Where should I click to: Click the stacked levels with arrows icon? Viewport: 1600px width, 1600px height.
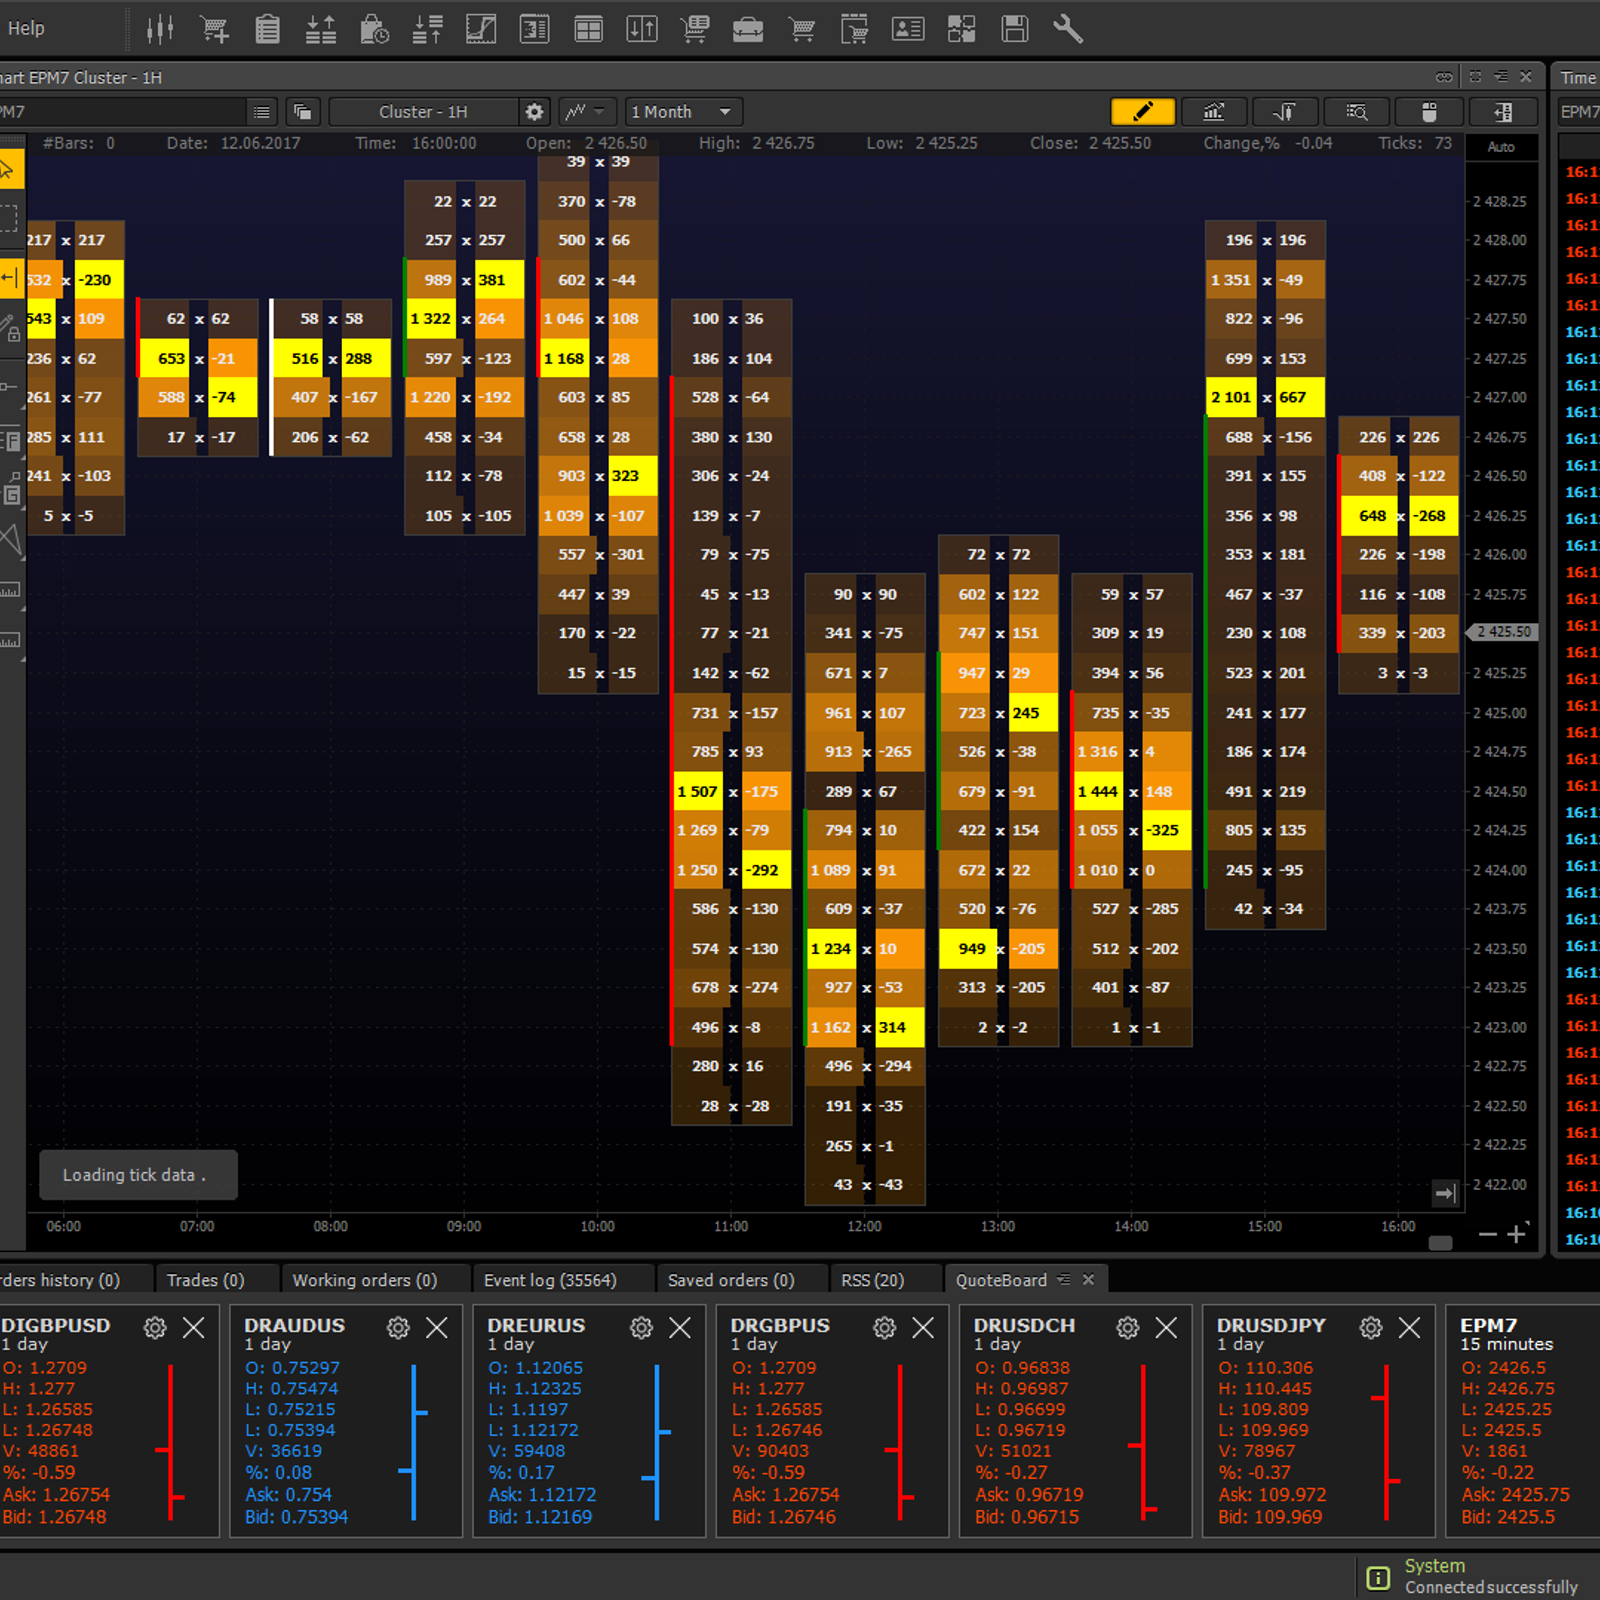(321, 29)
